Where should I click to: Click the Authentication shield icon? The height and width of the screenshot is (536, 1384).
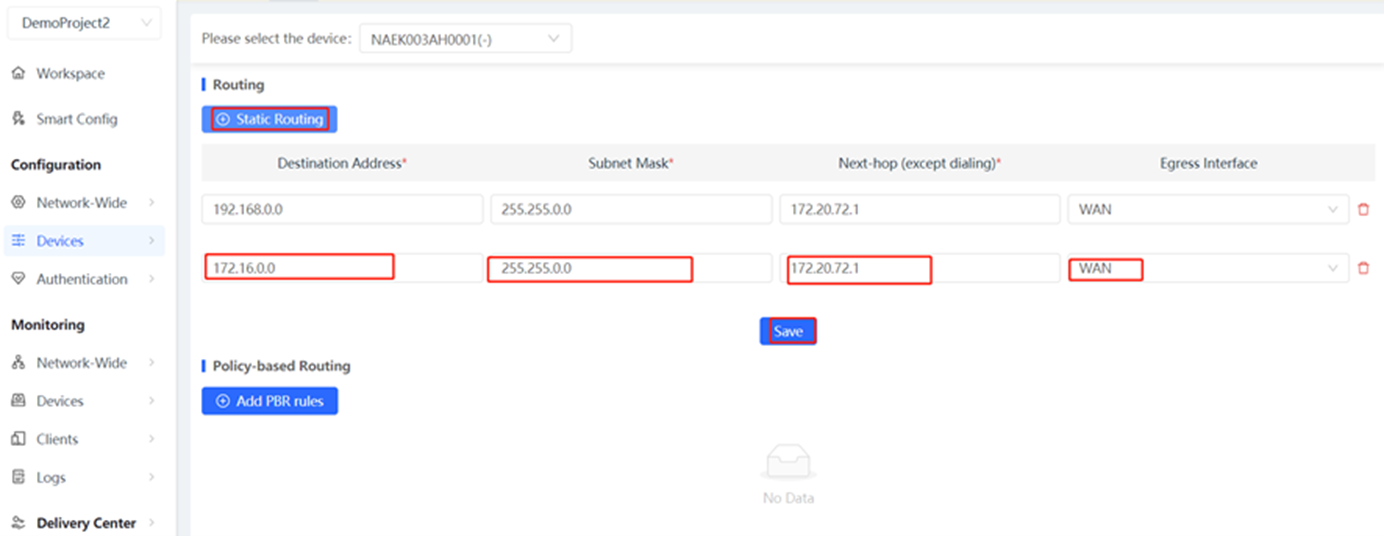pos(18,279)
